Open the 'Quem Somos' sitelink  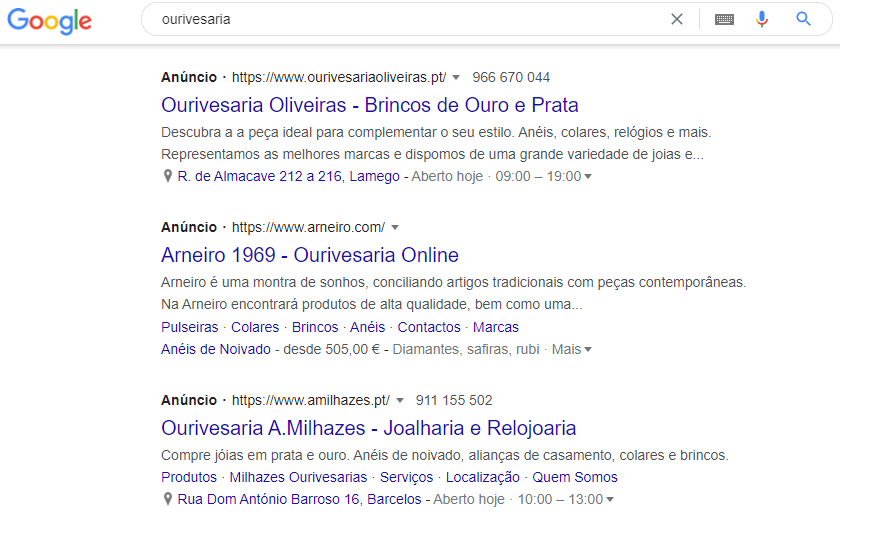pos(575,477)
